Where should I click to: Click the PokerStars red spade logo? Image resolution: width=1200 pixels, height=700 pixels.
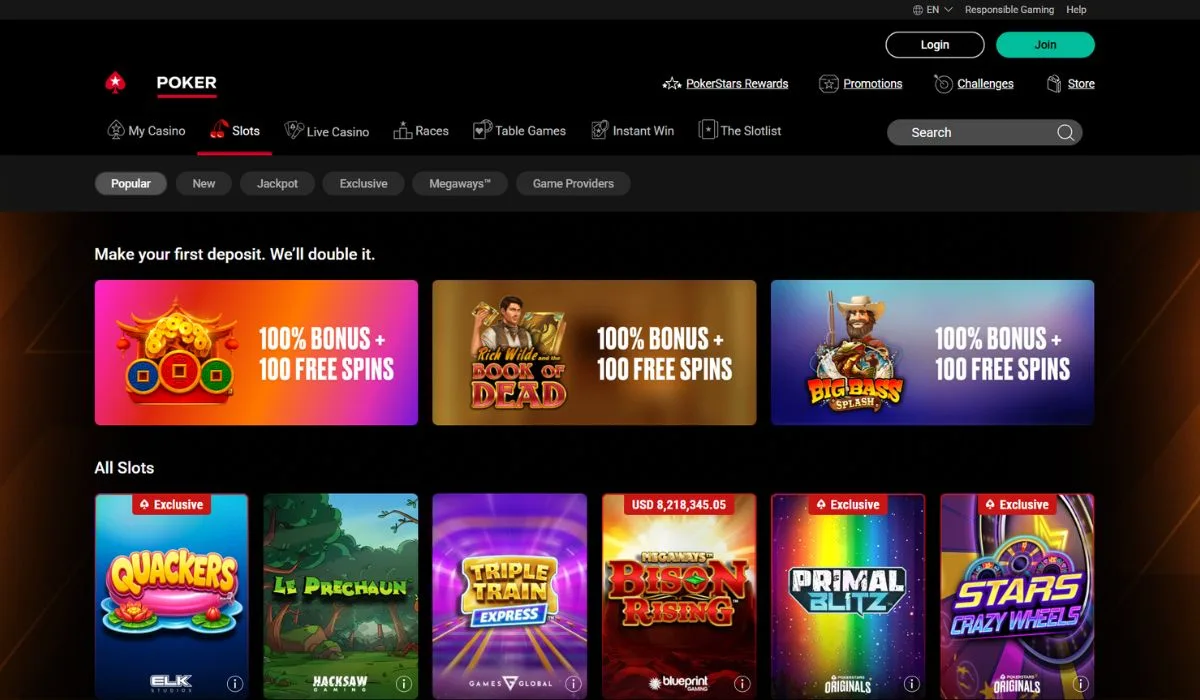coord(115,83)
